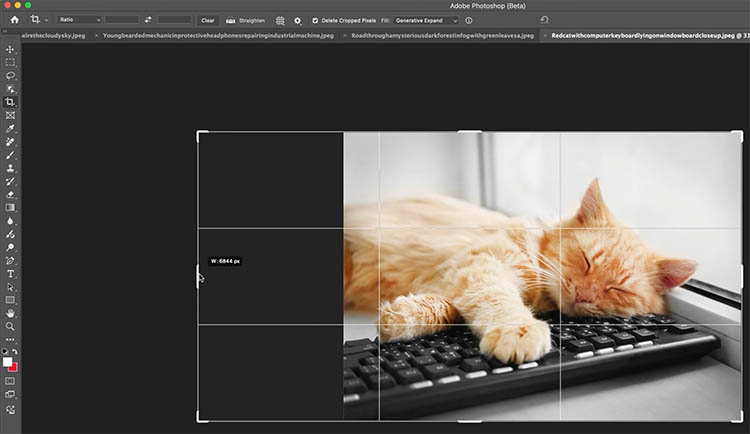The width and height of the screenshot is (750, 434).
Task: Click the crop height ratio field
Action: (x=174, y=20)
